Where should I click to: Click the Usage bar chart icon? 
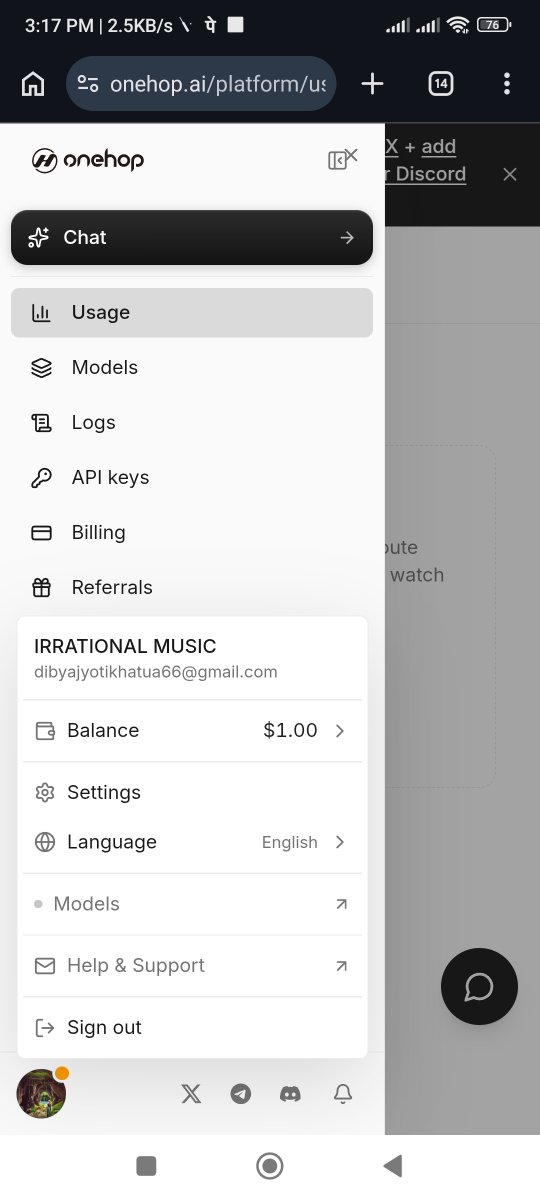tap(41, 312)
